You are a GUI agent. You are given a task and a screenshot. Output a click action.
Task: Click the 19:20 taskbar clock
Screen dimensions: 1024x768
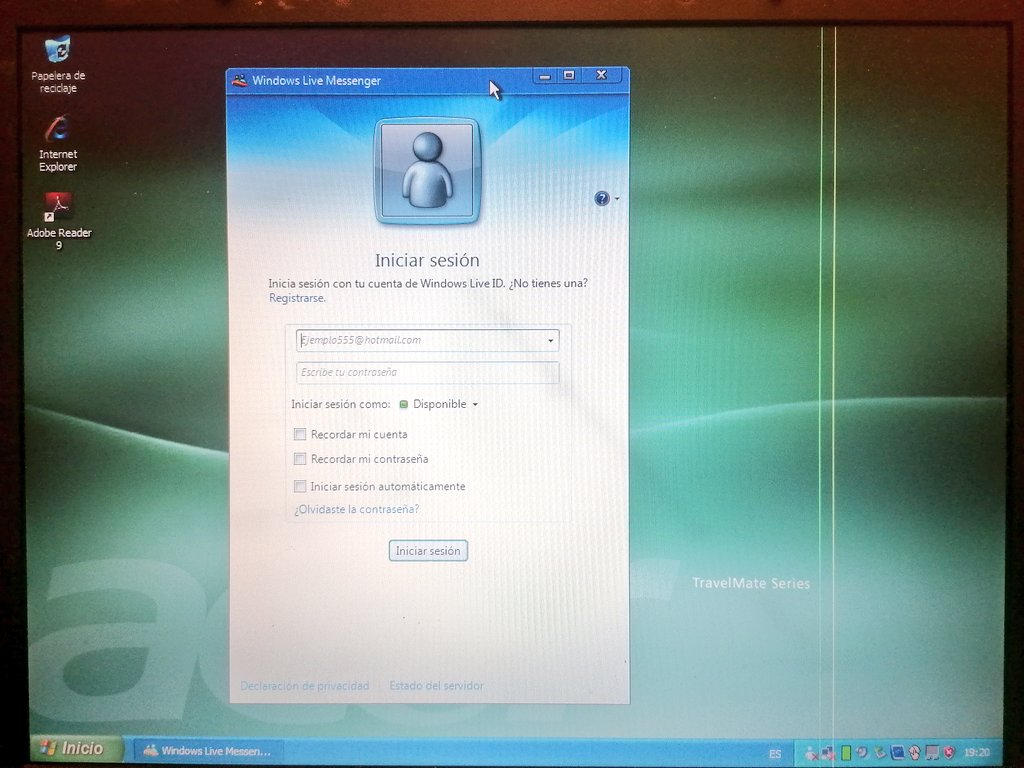(x=977, y=753)
